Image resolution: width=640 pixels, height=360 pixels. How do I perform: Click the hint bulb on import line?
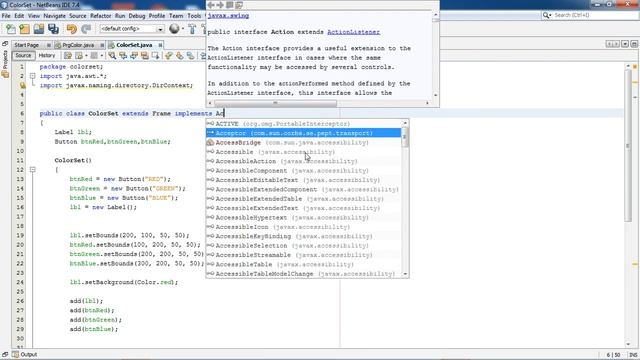click(22, 85)
